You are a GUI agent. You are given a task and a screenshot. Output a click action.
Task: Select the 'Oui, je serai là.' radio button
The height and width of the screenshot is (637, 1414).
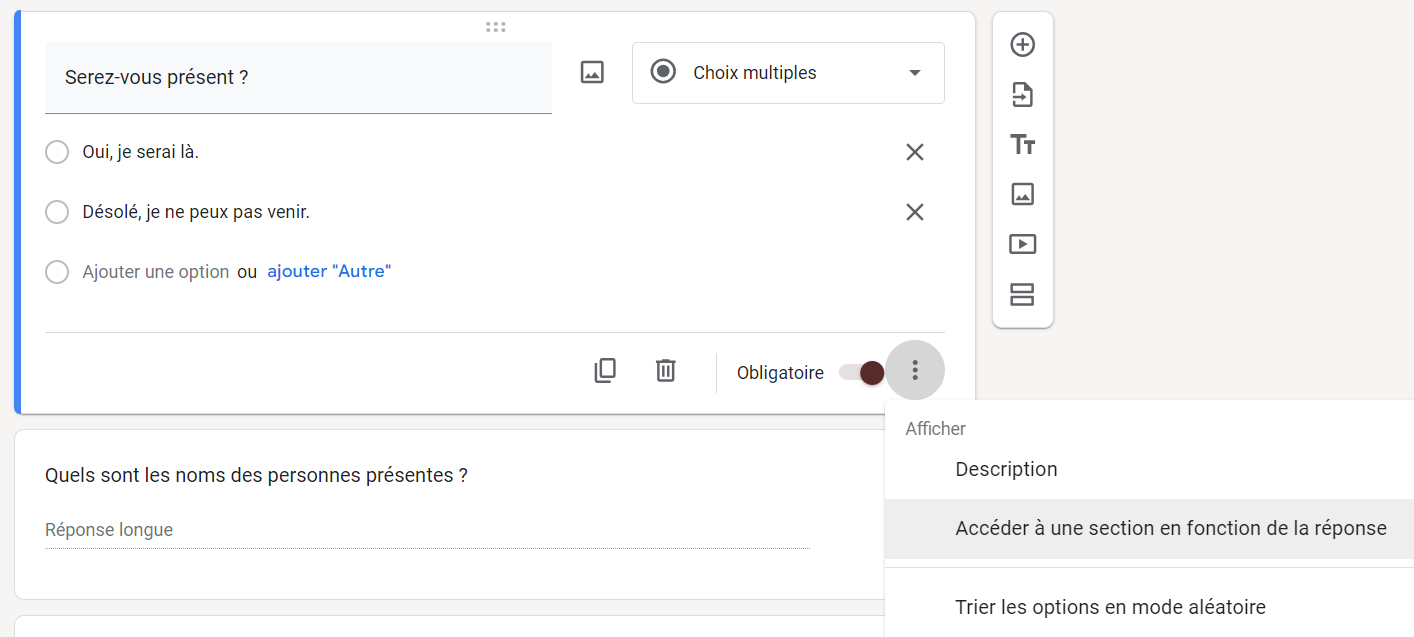point(57,152)
